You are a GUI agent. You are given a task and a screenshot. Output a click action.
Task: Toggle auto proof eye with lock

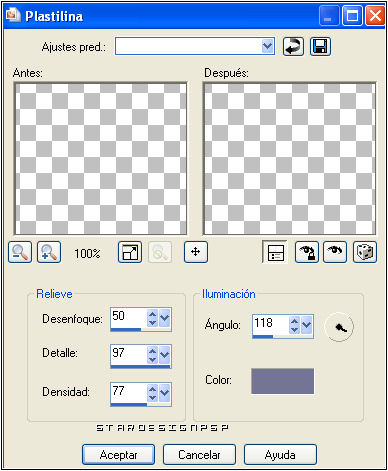pos(307,252)
